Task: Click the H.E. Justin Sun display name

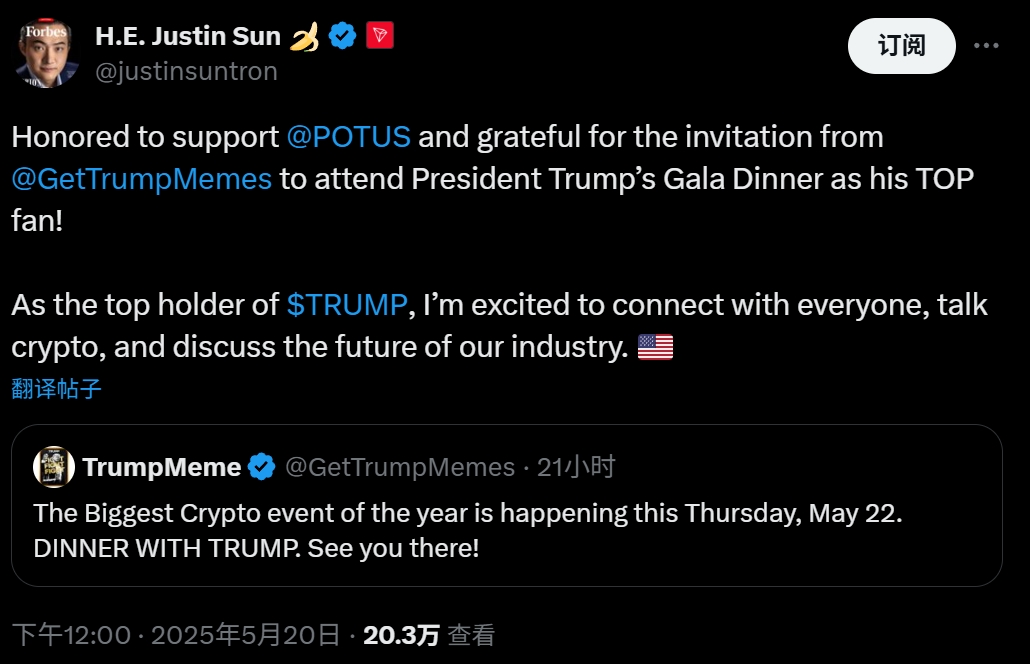Action: point(188,38)
